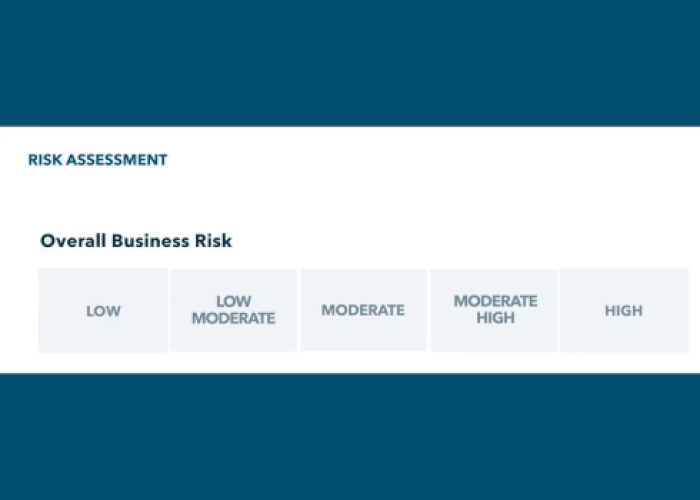Click the HIGH risk level box

point(623,310)
